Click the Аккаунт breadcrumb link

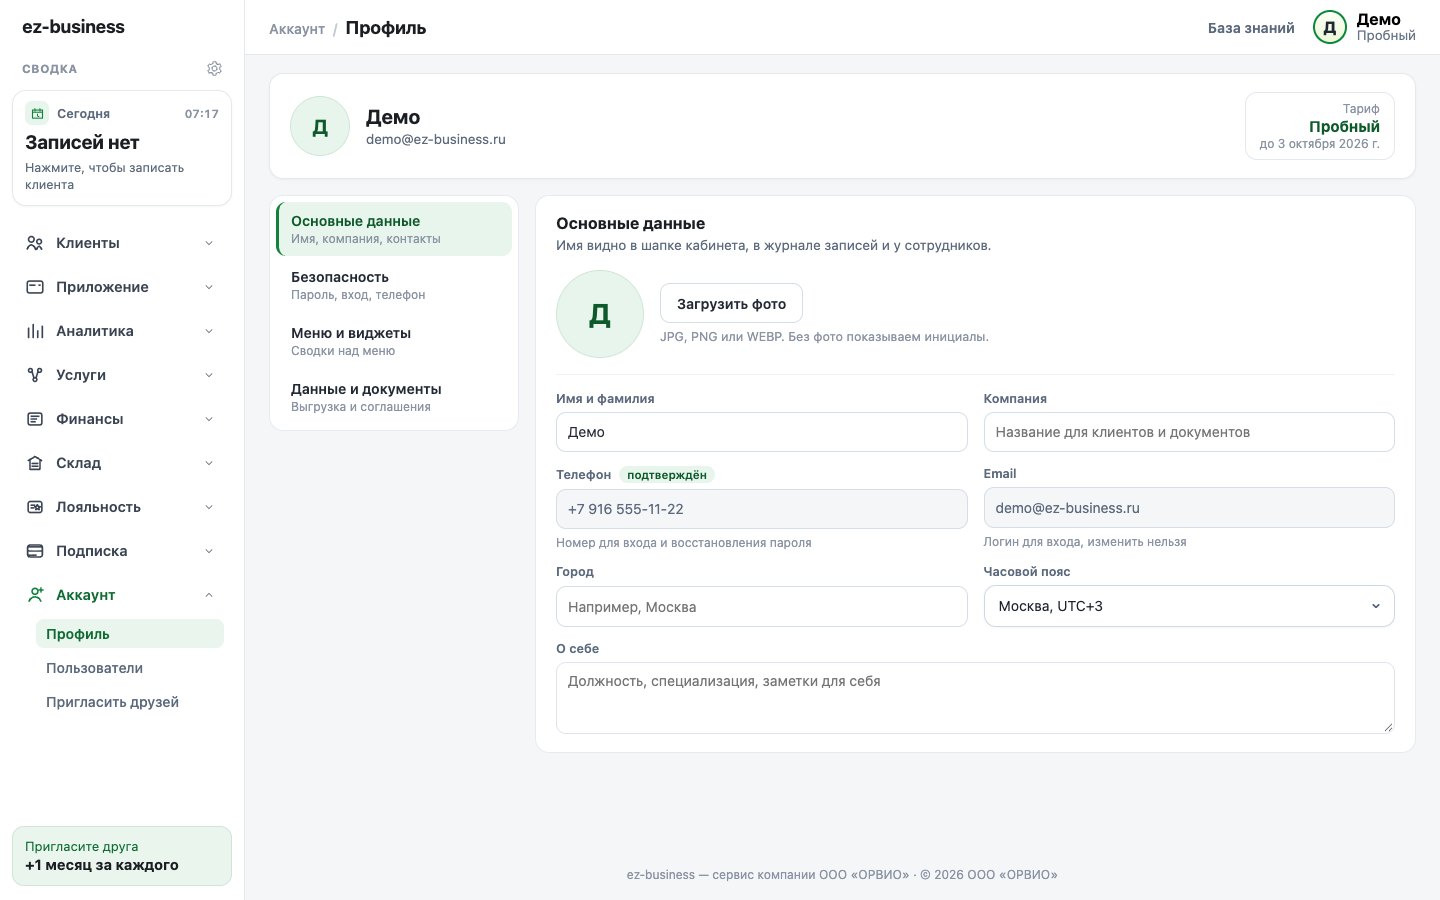coord(297,29)
